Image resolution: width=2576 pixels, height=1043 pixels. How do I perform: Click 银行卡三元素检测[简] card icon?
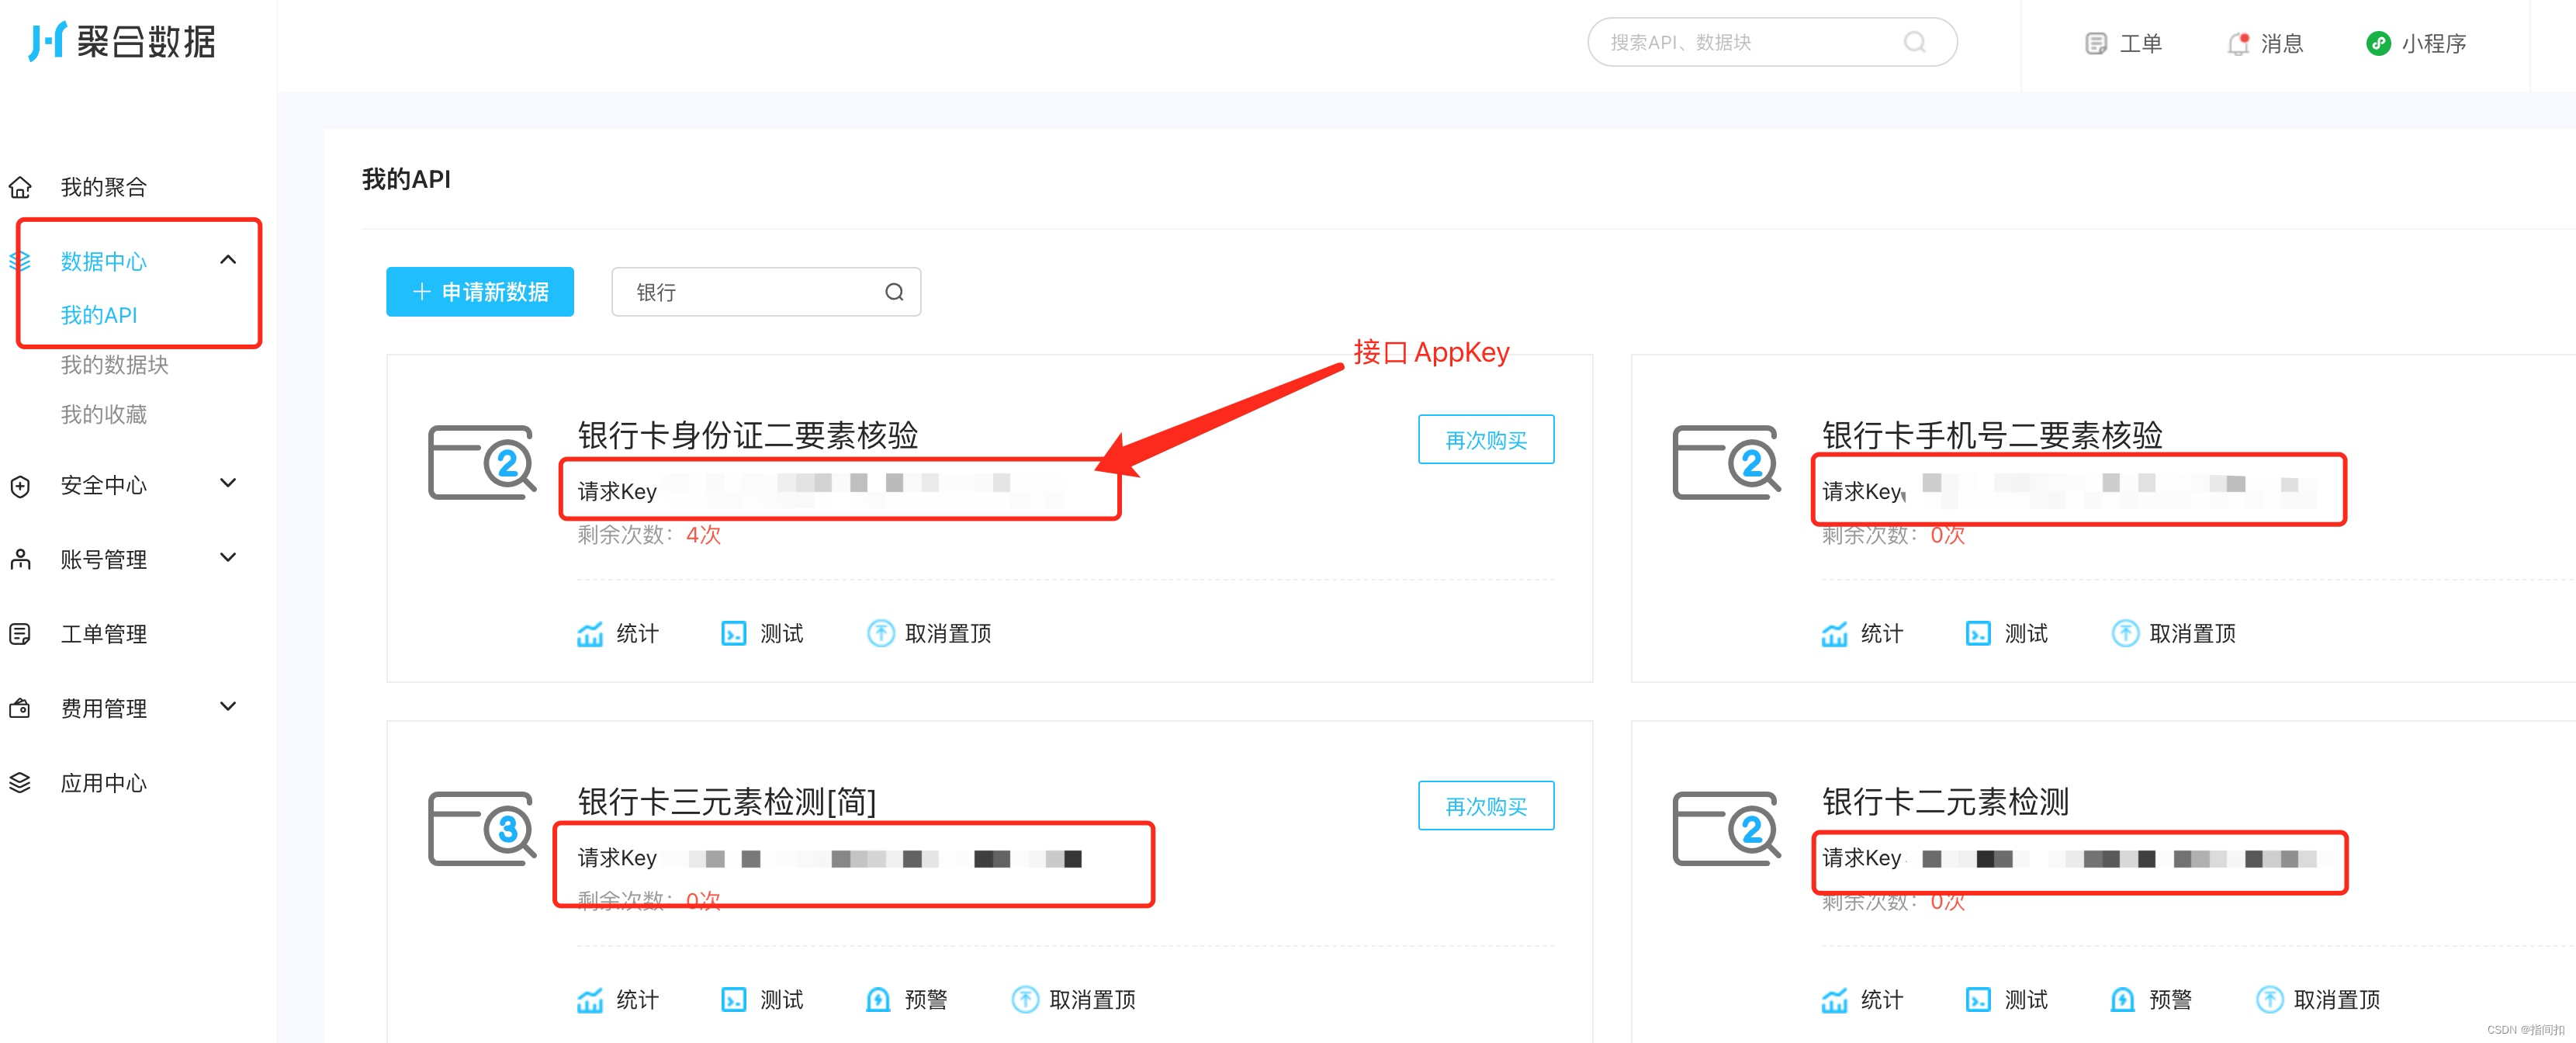click(482, 828)
